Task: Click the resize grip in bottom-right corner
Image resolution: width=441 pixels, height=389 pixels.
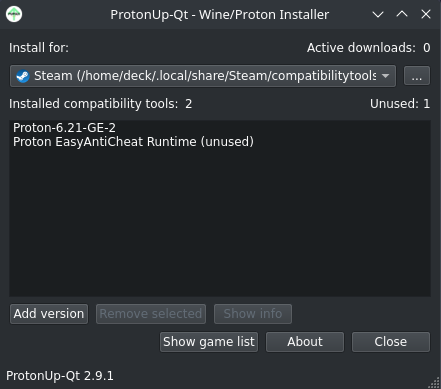Action: click(x=434, y=383)
